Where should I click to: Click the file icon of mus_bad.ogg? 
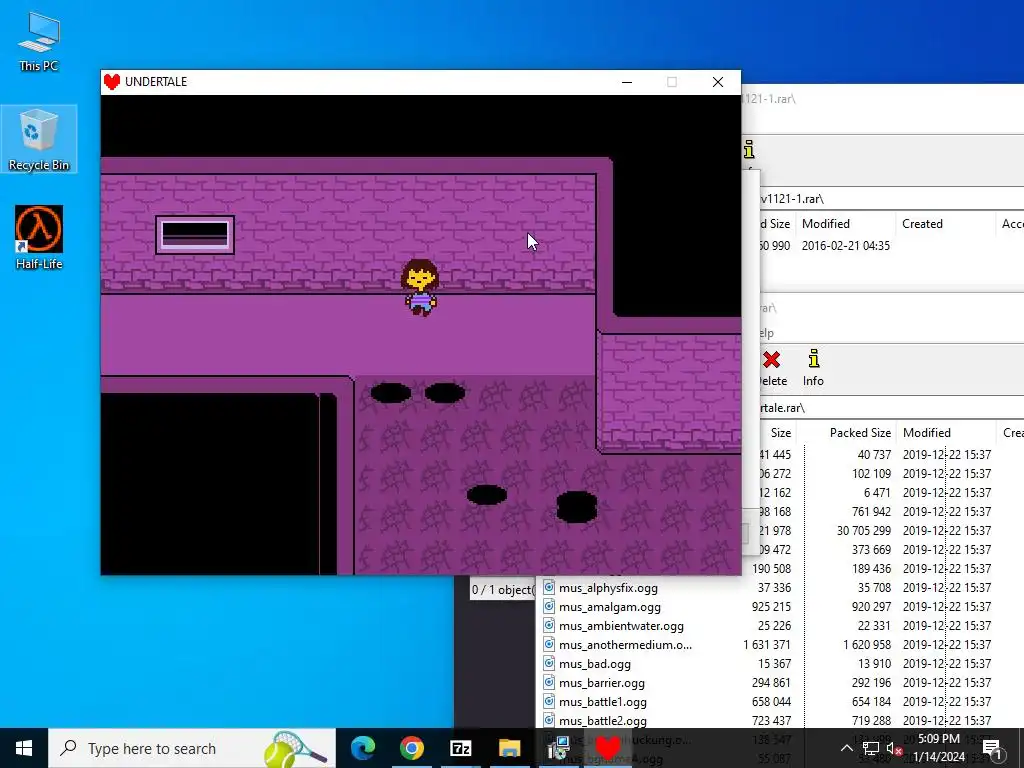pos(549,663)
